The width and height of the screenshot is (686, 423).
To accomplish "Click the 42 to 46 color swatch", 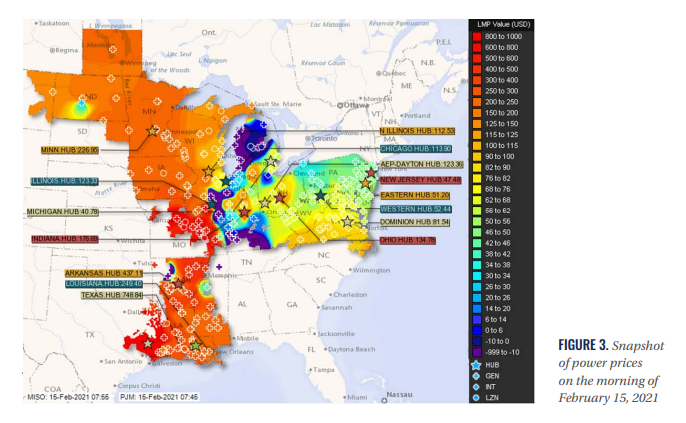I will click(476, 243).
